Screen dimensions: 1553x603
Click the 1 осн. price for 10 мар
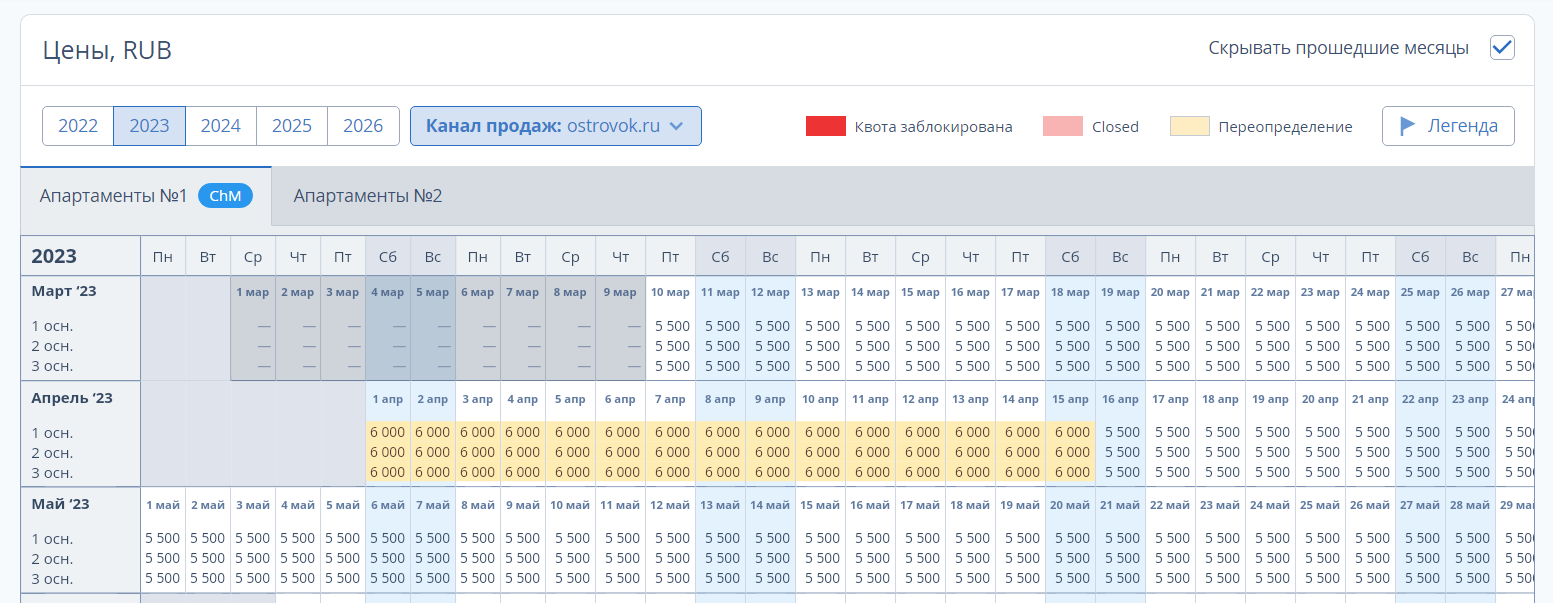673,326
